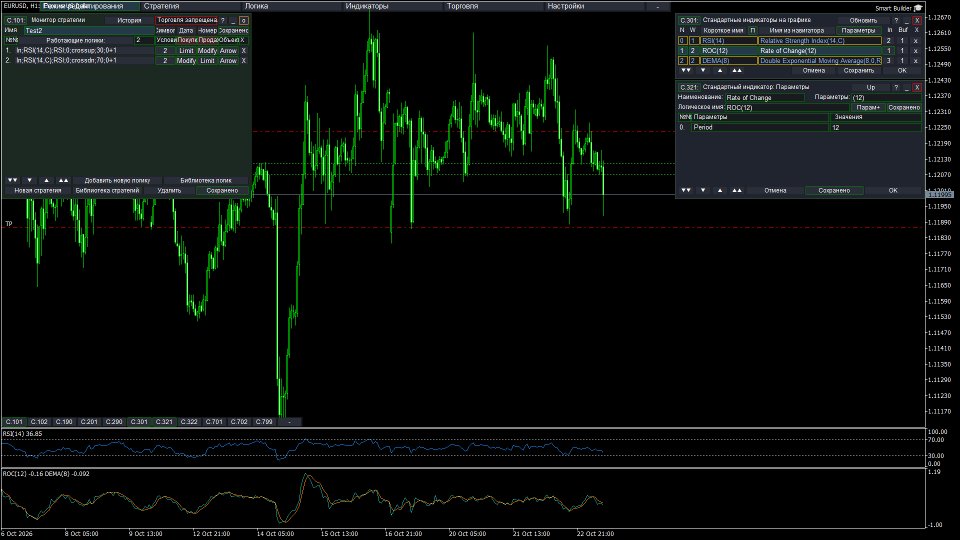960x540 pixels.
Task: Click the Period value field '12'
Action: (876, 127)
